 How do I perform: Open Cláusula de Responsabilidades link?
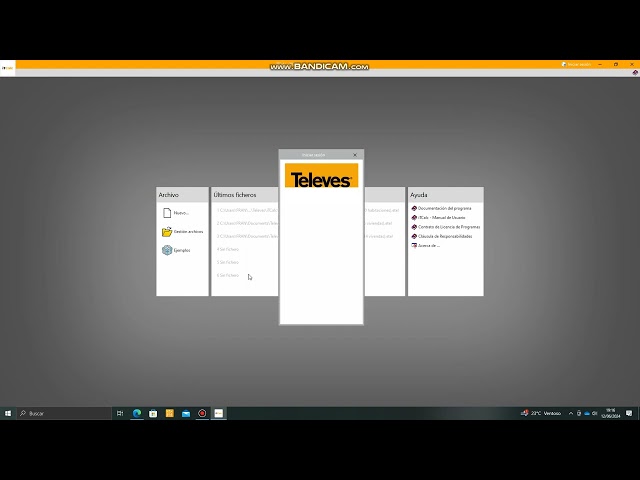445,236
